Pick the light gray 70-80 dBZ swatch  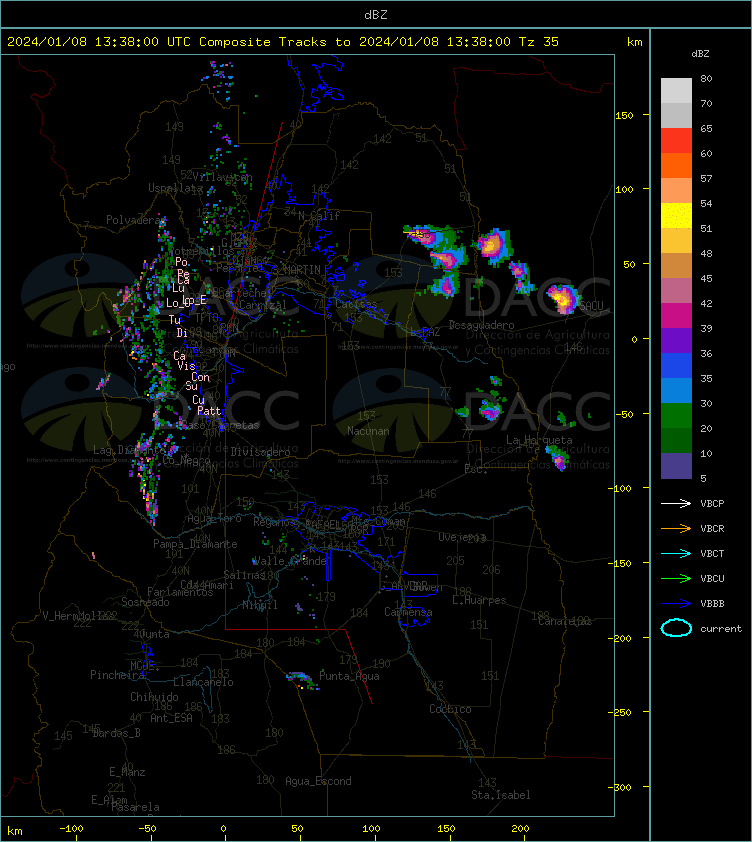tap(676, 91)
